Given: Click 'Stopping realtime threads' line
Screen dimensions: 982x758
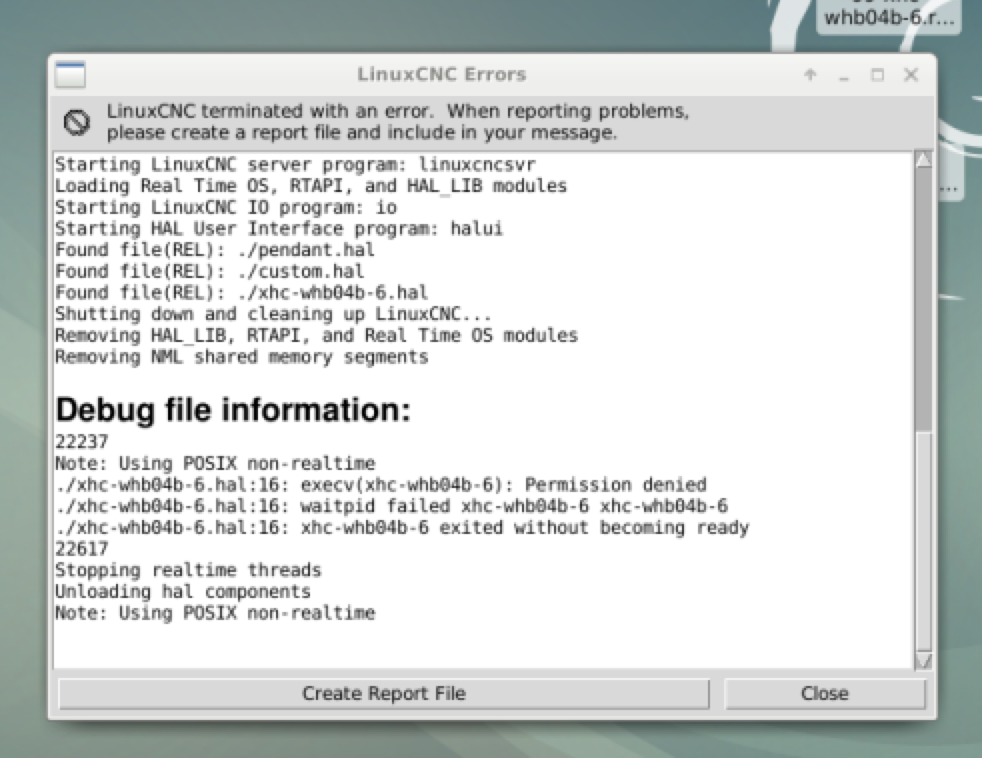Looking at the screenshot, I should click(x=188, y=570).
